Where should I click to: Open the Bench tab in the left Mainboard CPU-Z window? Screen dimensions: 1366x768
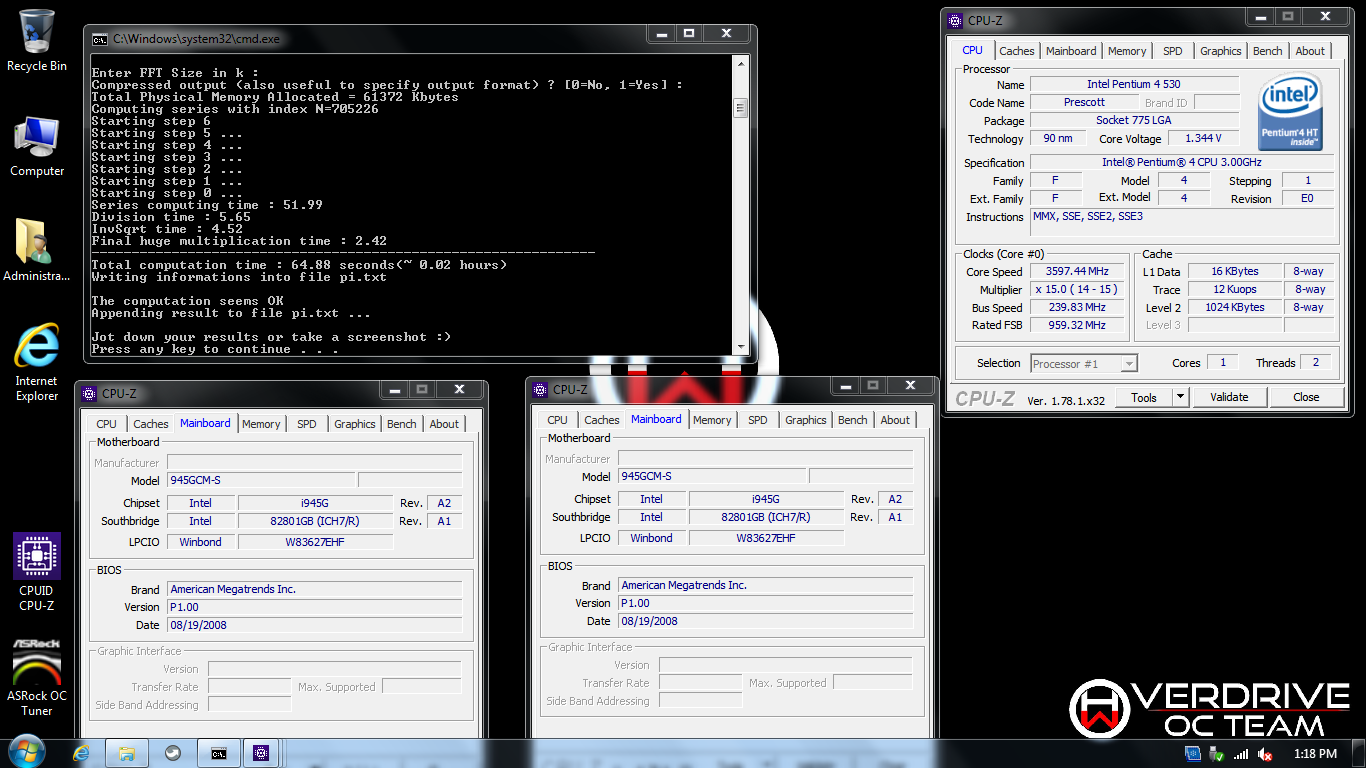coord(402,424)
